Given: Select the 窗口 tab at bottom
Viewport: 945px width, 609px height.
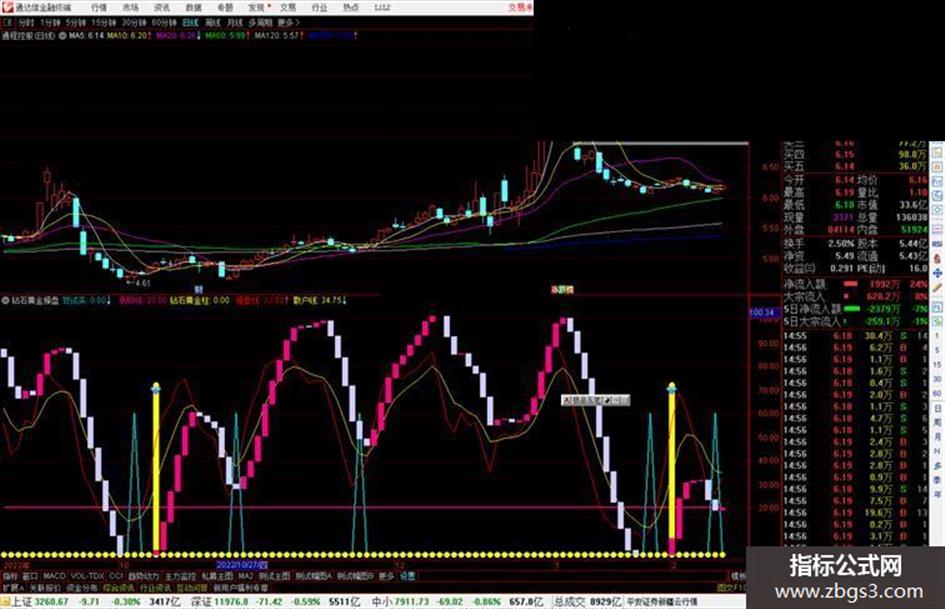Looking at the screenshot, I should point(30,576).
